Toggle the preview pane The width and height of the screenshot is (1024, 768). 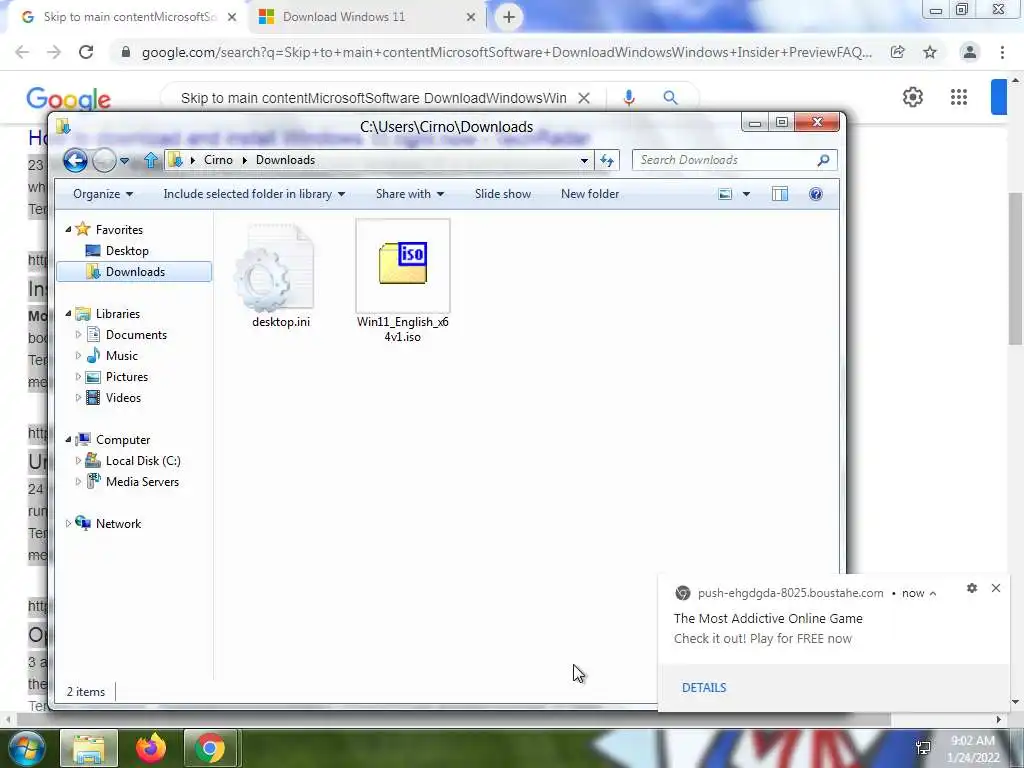coord(780,194)
